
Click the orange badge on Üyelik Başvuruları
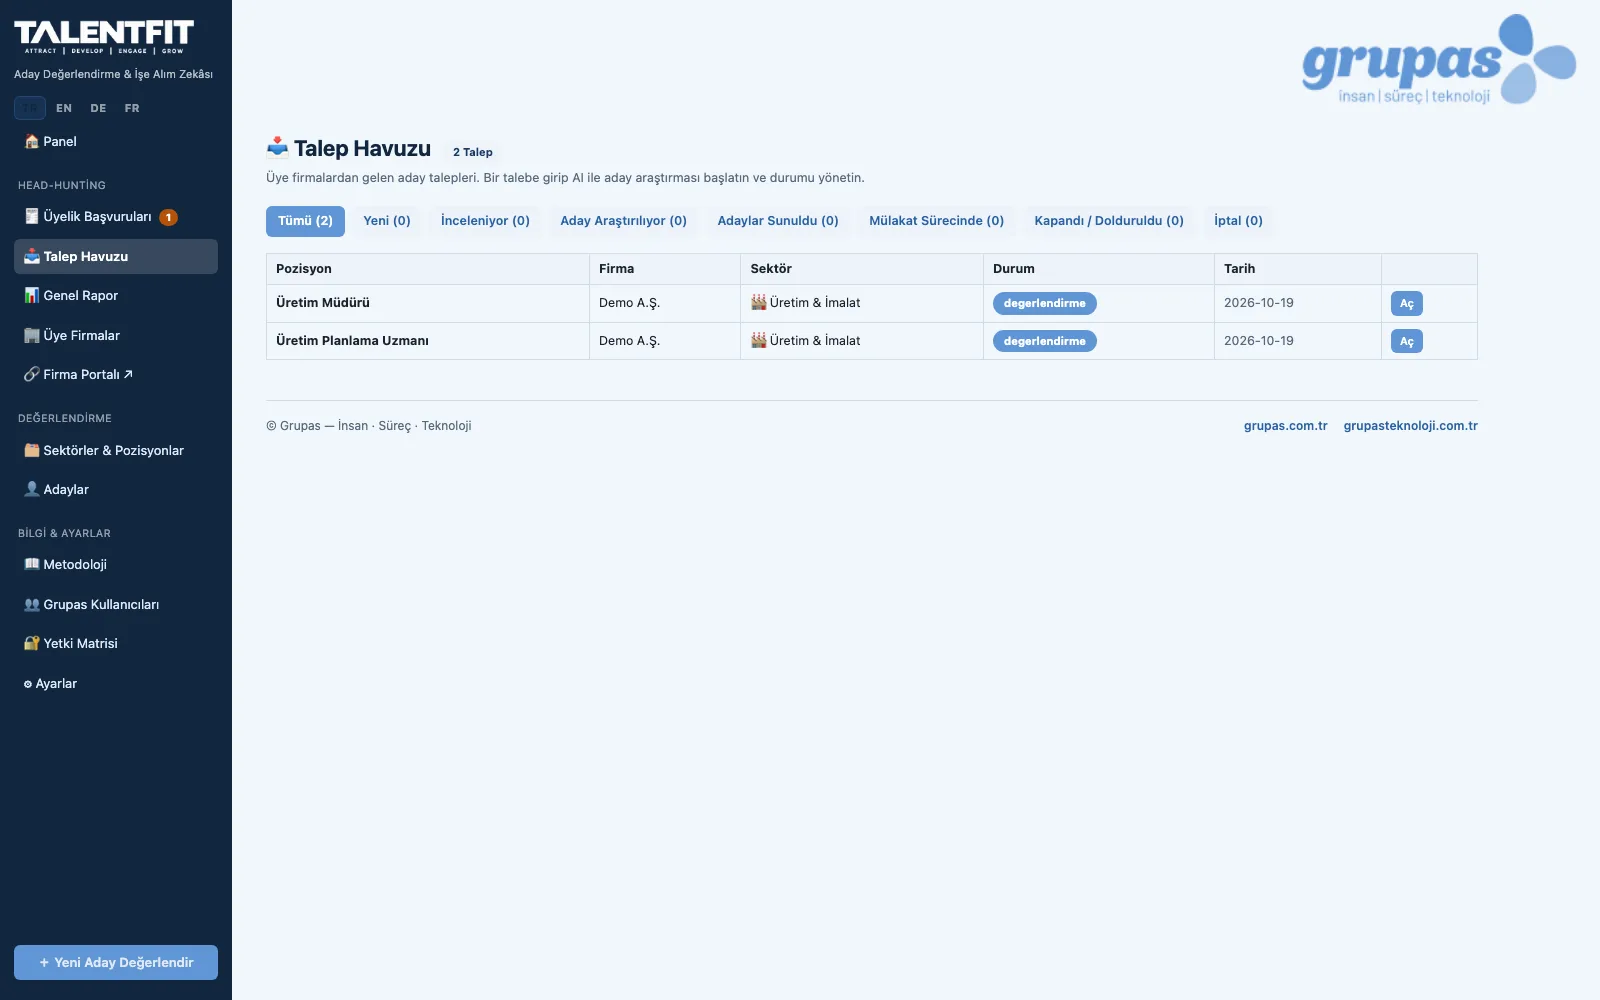click(169, 217)
